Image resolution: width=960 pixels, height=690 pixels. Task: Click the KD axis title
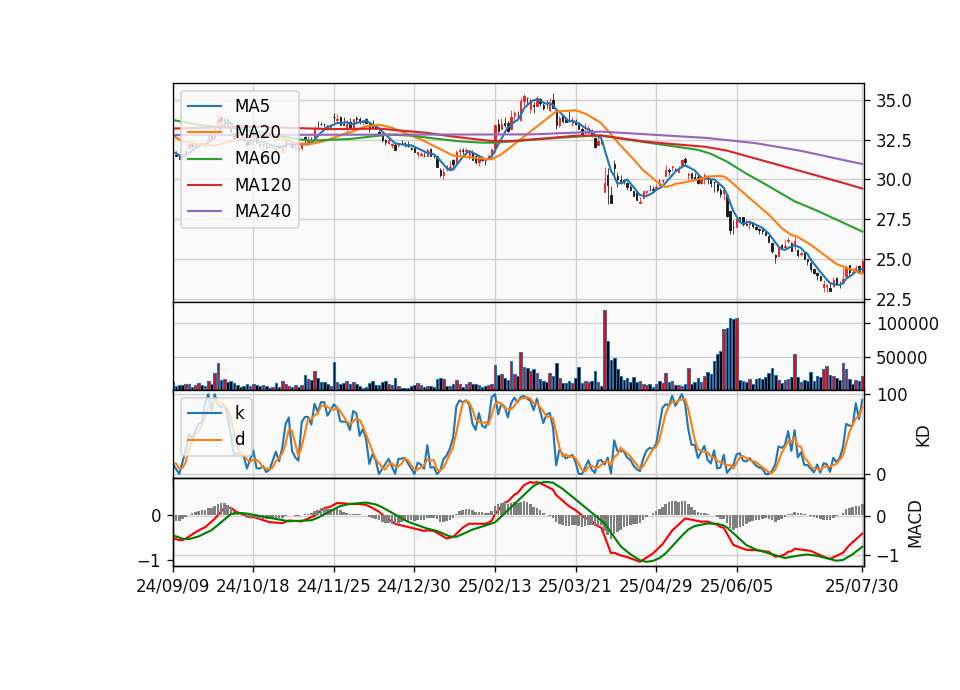tap(923, 436)
